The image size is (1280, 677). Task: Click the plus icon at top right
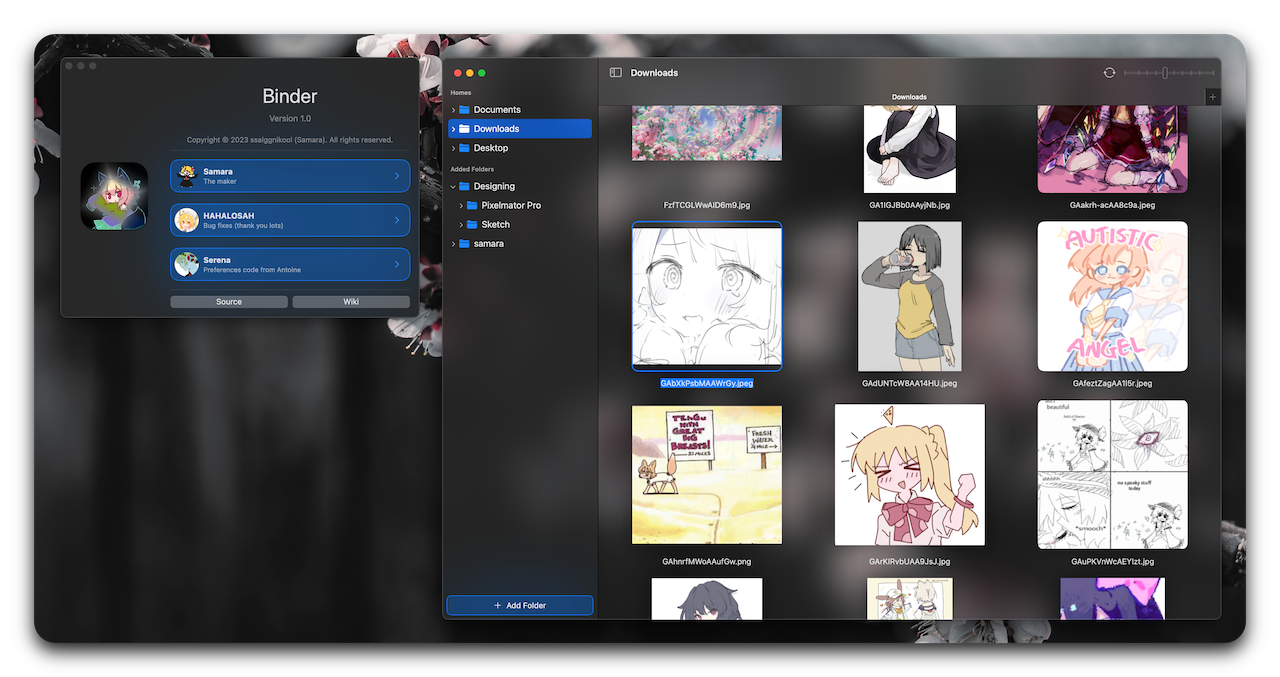(x=1213, y=96)
